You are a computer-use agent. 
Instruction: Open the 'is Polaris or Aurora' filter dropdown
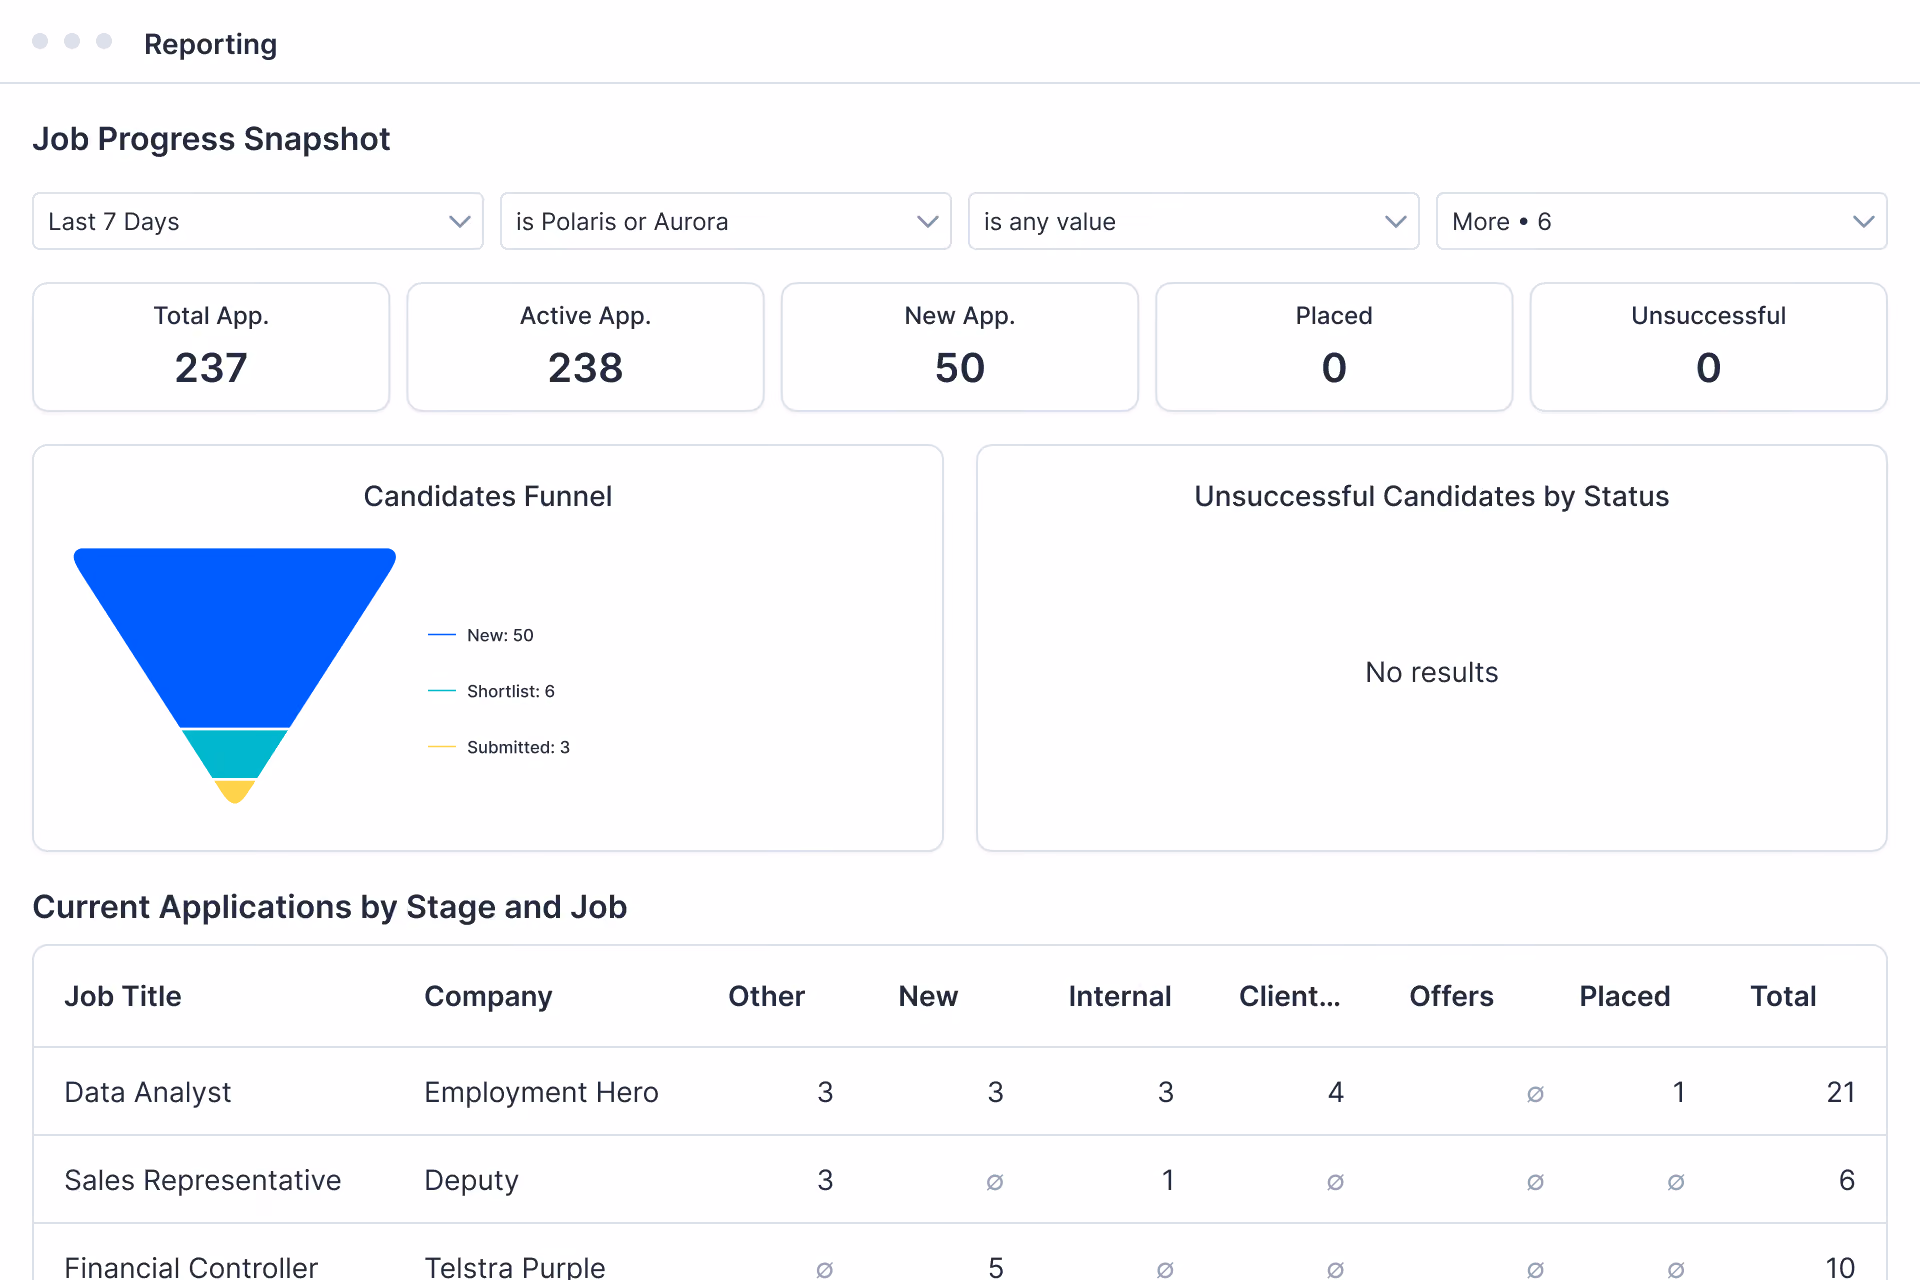(x=726, y=221)
